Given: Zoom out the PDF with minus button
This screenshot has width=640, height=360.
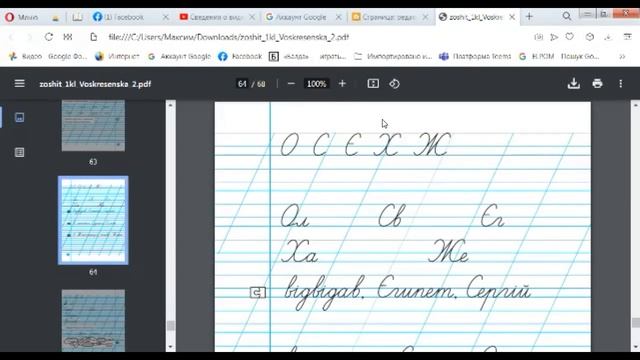Looking at the screenshot, I should pyautogui.click(x=291, y=84).
